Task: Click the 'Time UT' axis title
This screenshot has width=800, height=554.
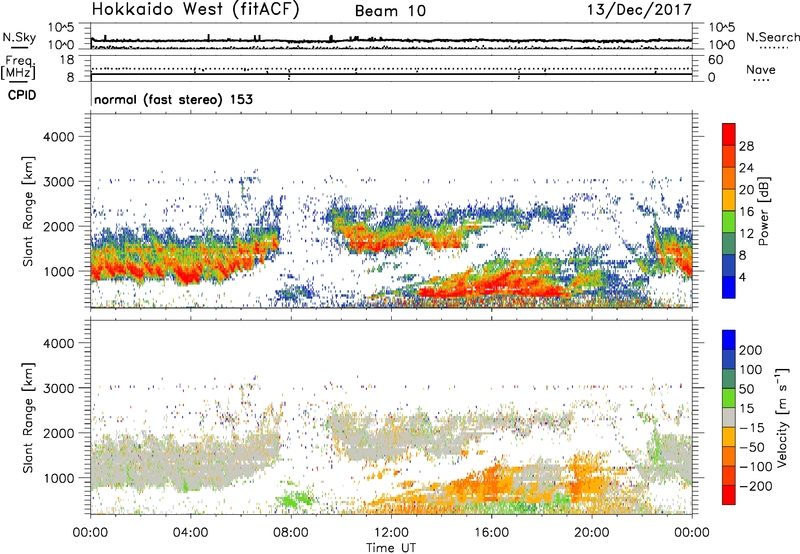Action: click(x=391, y=547)
